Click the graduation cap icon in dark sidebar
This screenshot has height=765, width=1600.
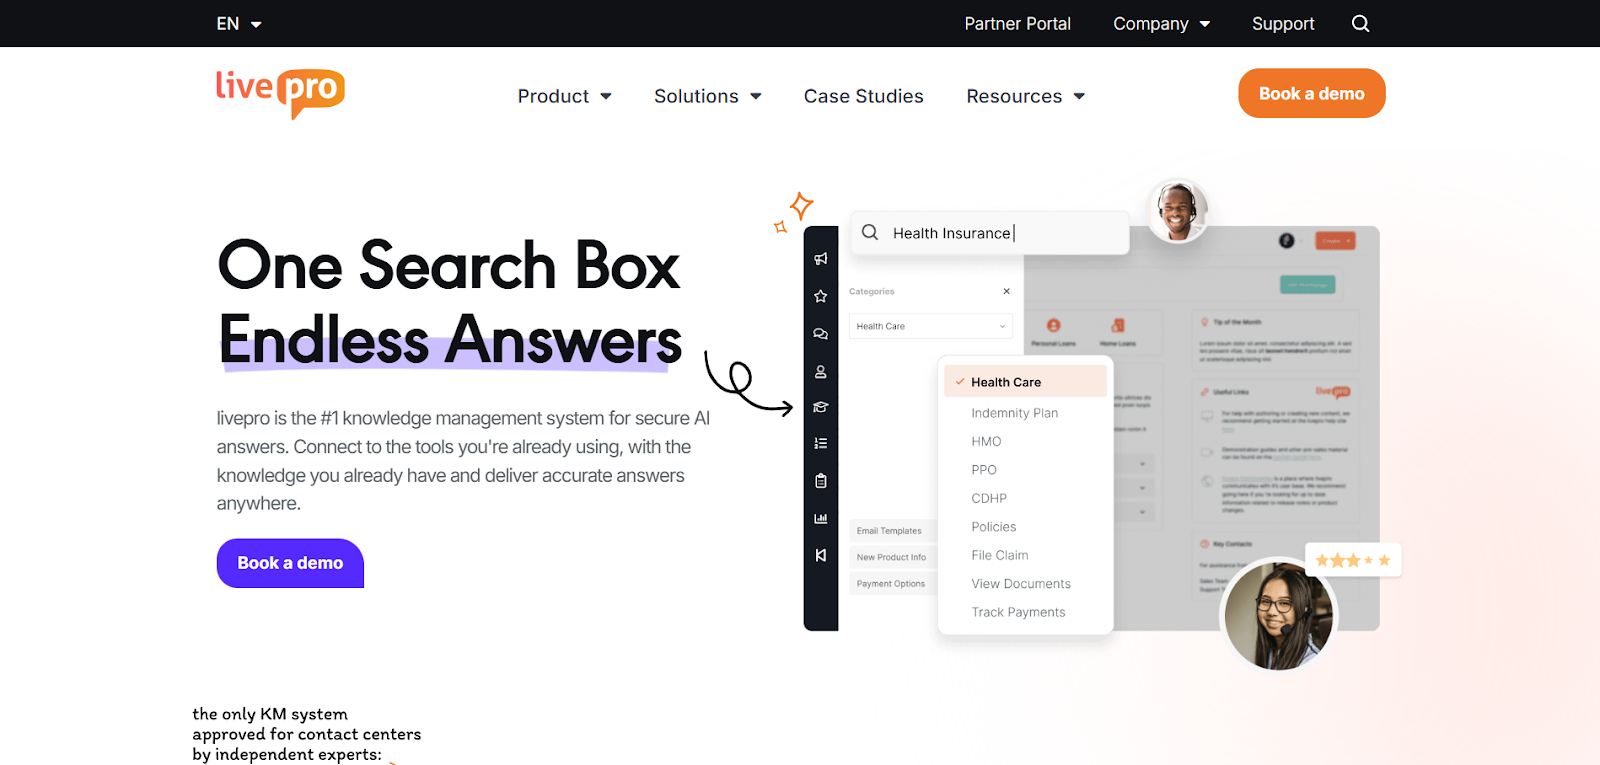pyautogui.click(x=821, y=407)
